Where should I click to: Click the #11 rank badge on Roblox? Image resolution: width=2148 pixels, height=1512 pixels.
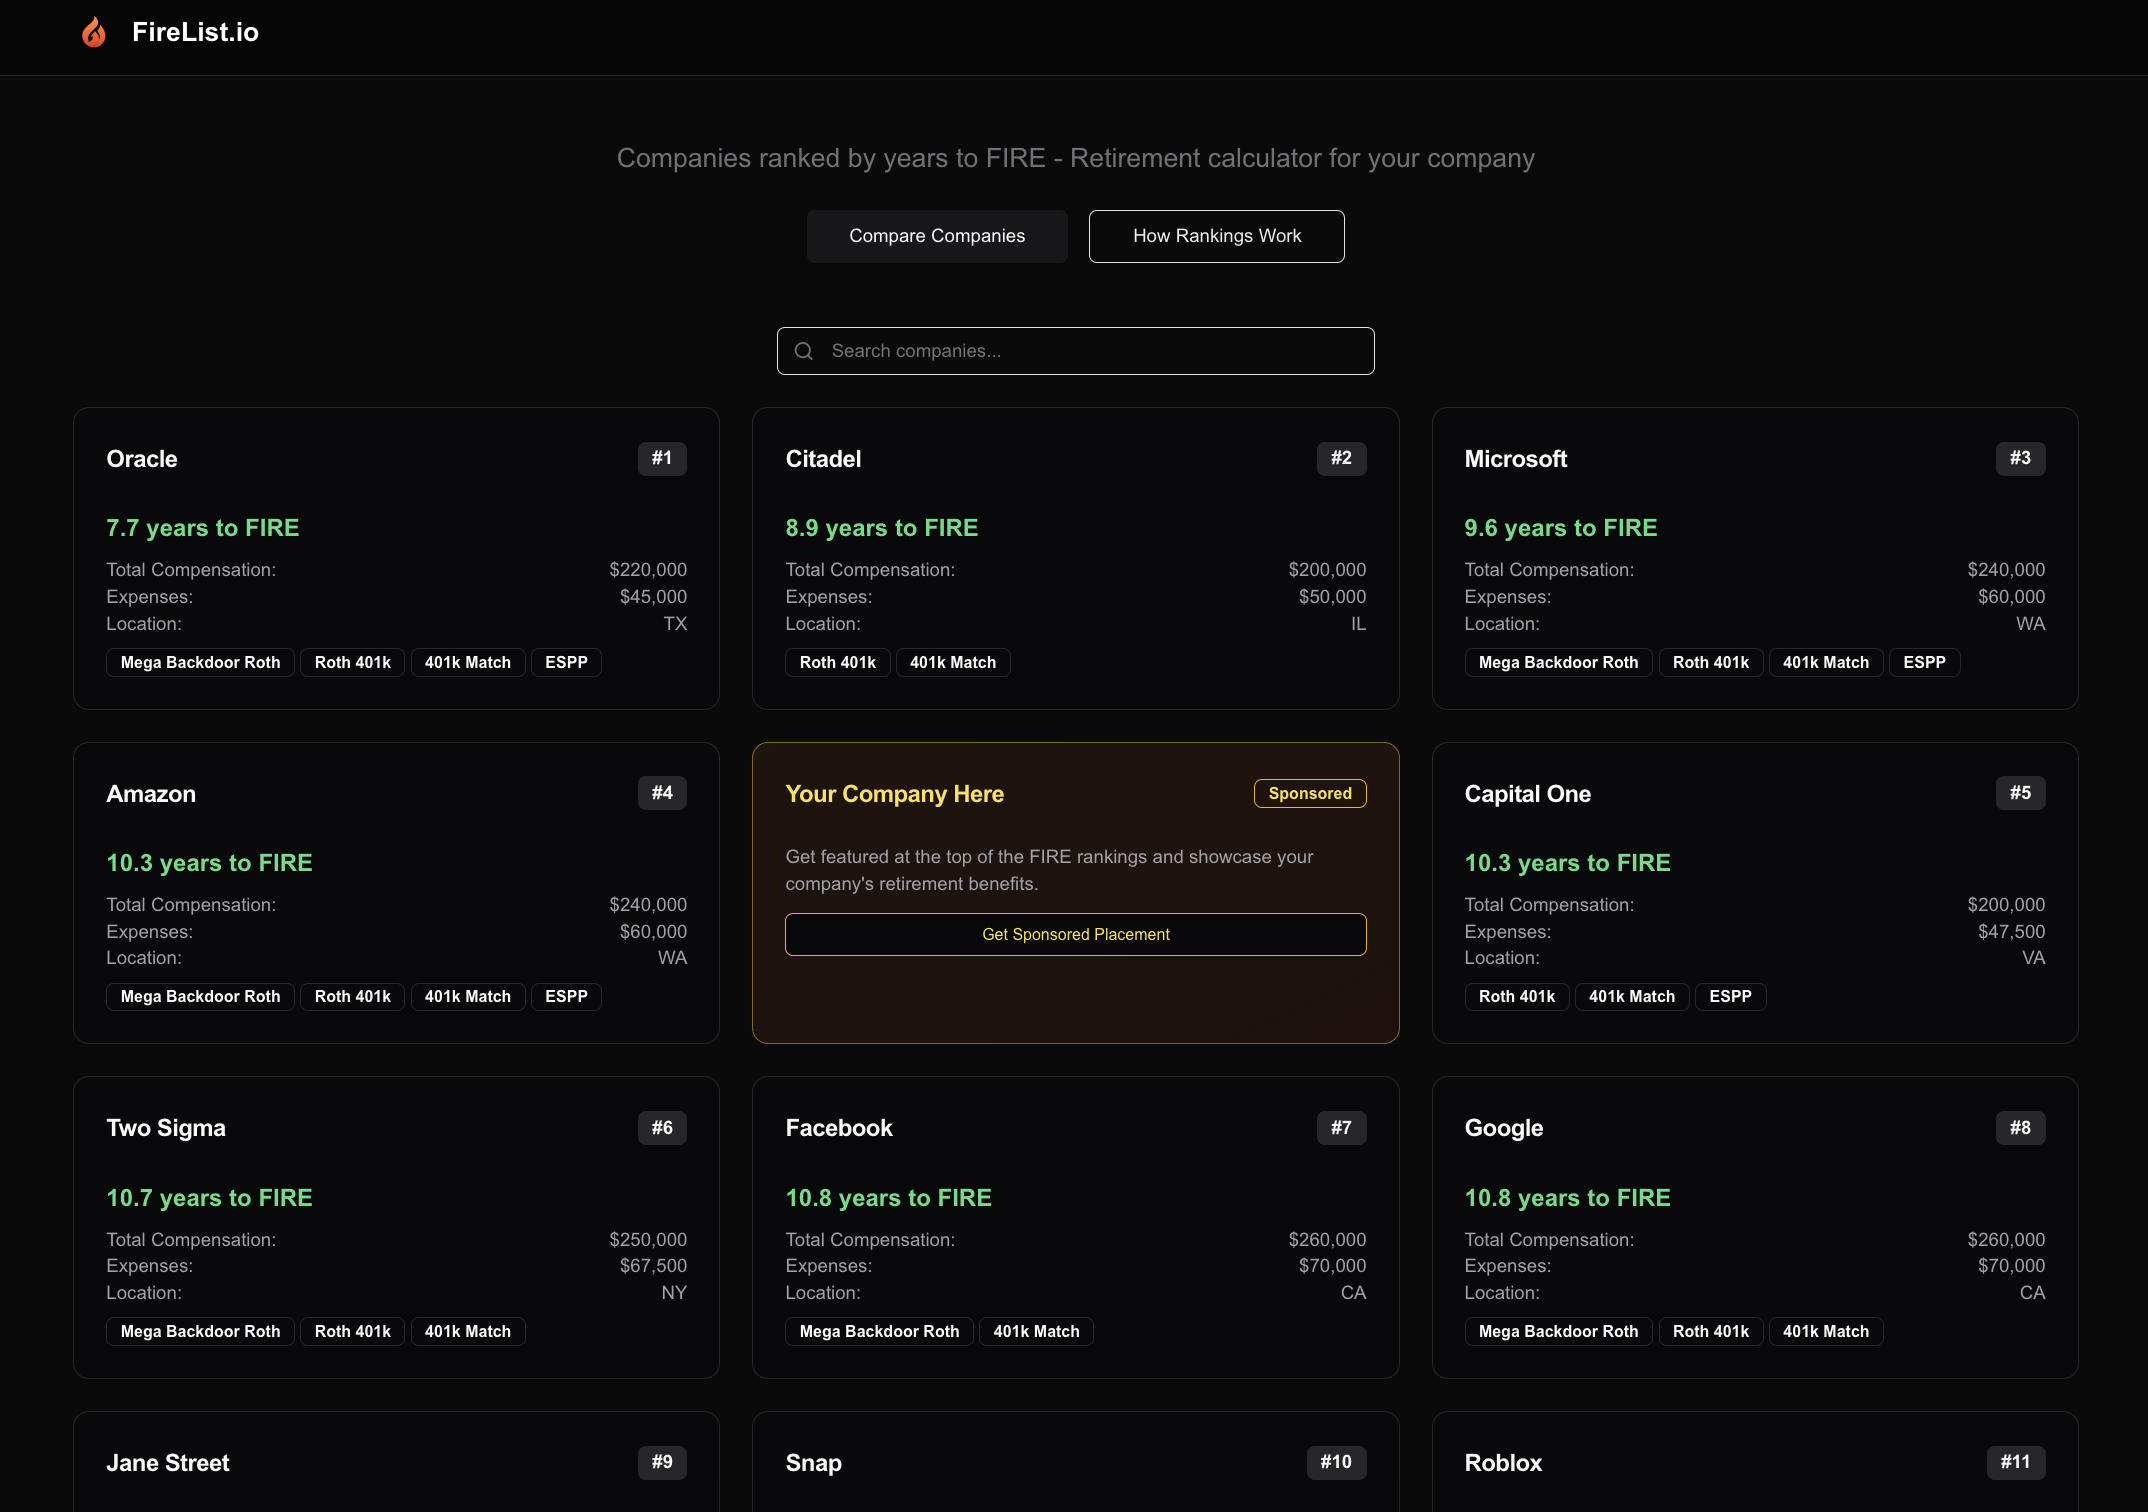(x=2015, y=1462)
